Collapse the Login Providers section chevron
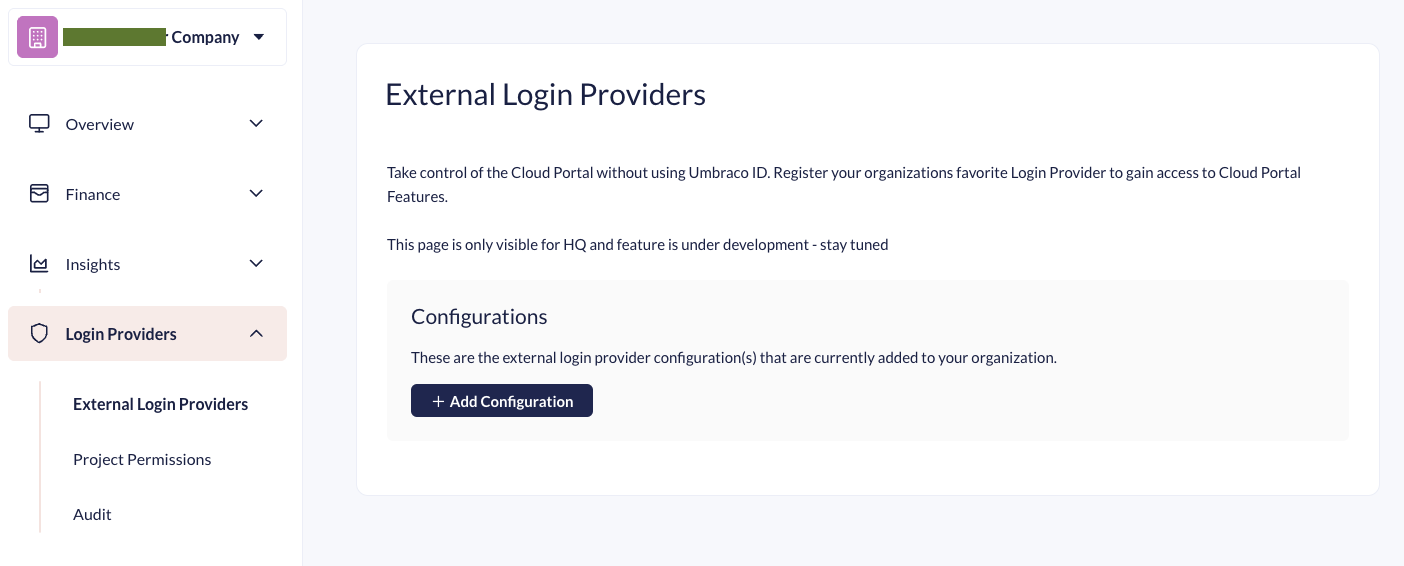Viewport: 1404px width, 566px height. (256, 334)
